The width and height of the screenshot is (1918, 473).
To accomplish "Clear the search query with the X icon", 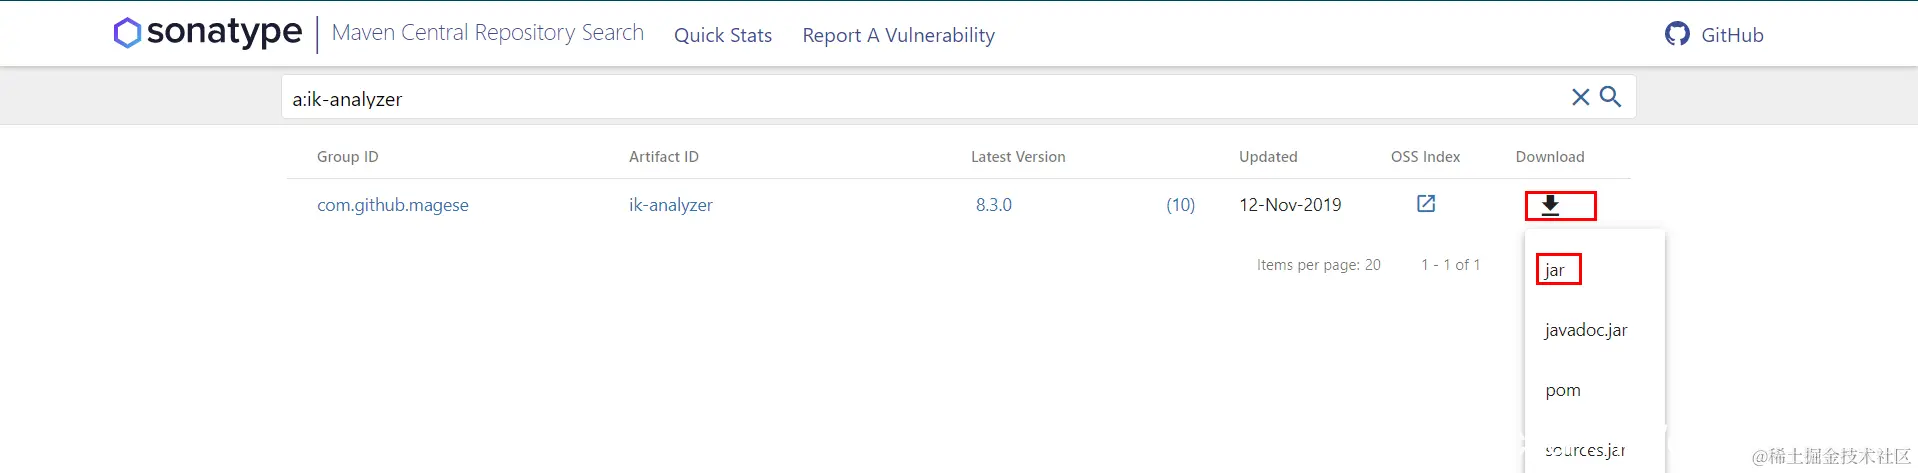I will (x=1580, y=97).
